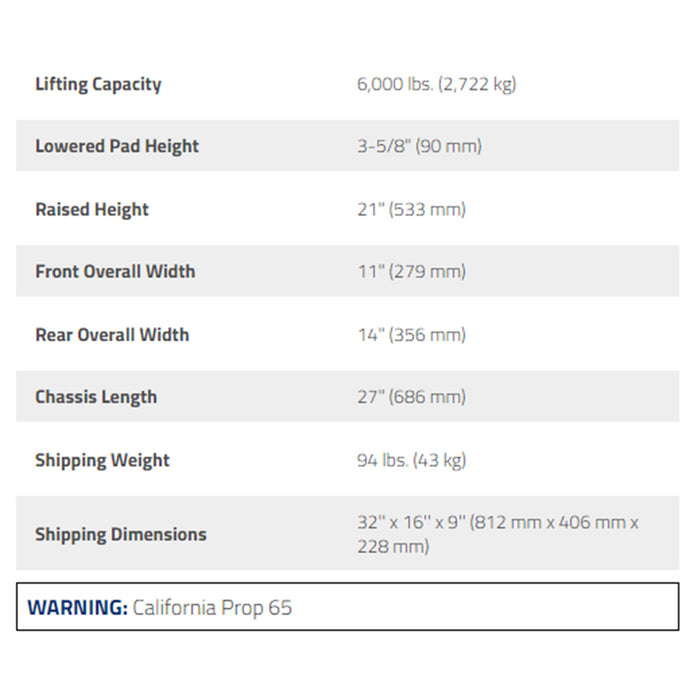The image size is (700, 700).
Task: Click the Shipping Dimensions label
Action: coord(121,534)
